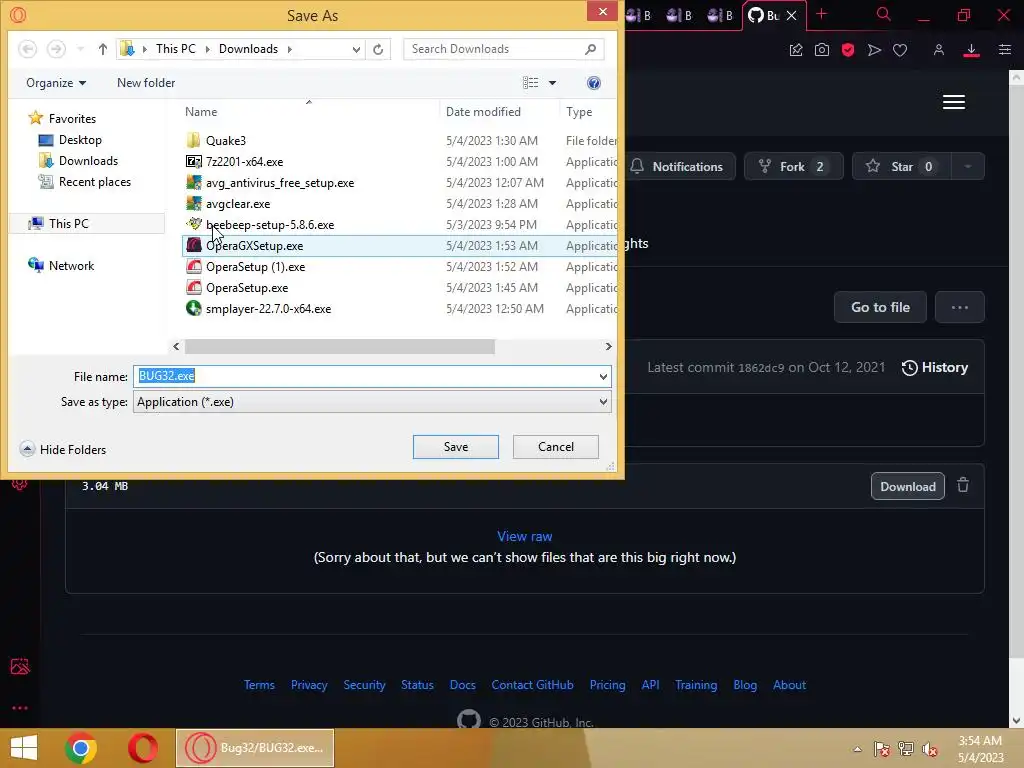Open the three dots menu beside Go to file
Image resolution: width=1024 pixels, height=768 pixels.
(959, 307)
